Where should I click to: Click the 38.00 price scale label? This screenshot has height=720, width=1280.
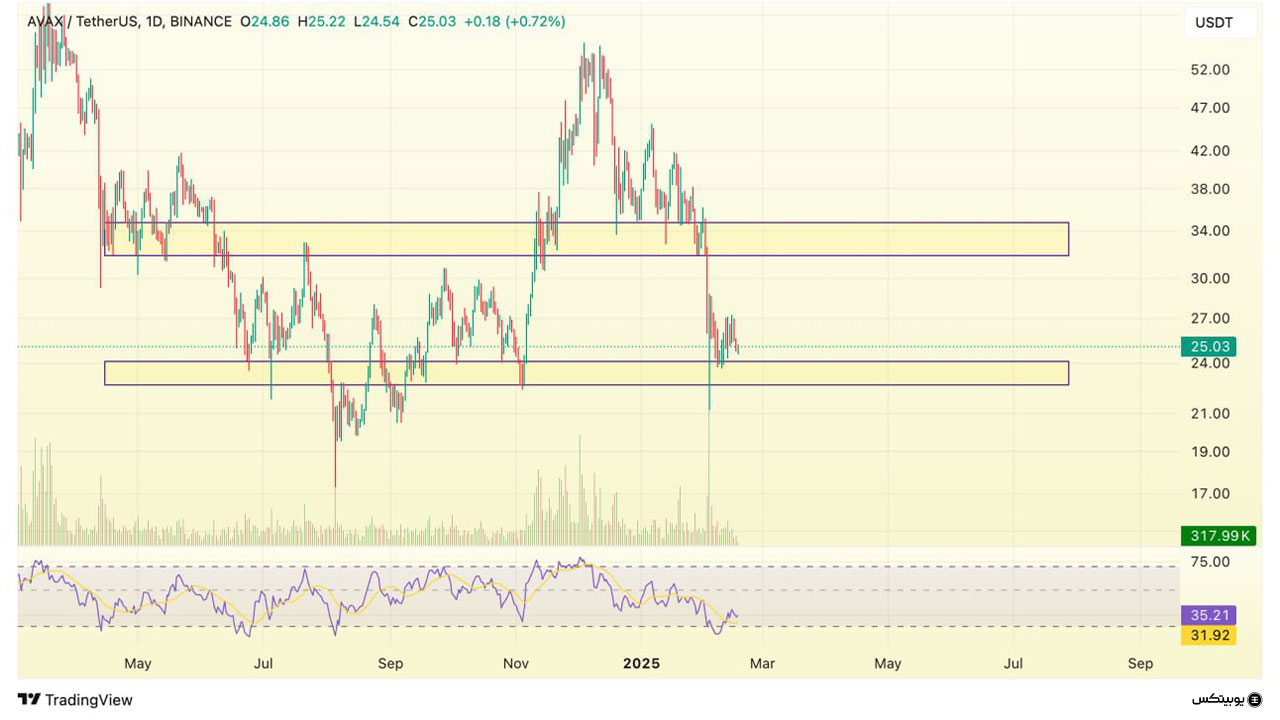(x=1210, y=189)
